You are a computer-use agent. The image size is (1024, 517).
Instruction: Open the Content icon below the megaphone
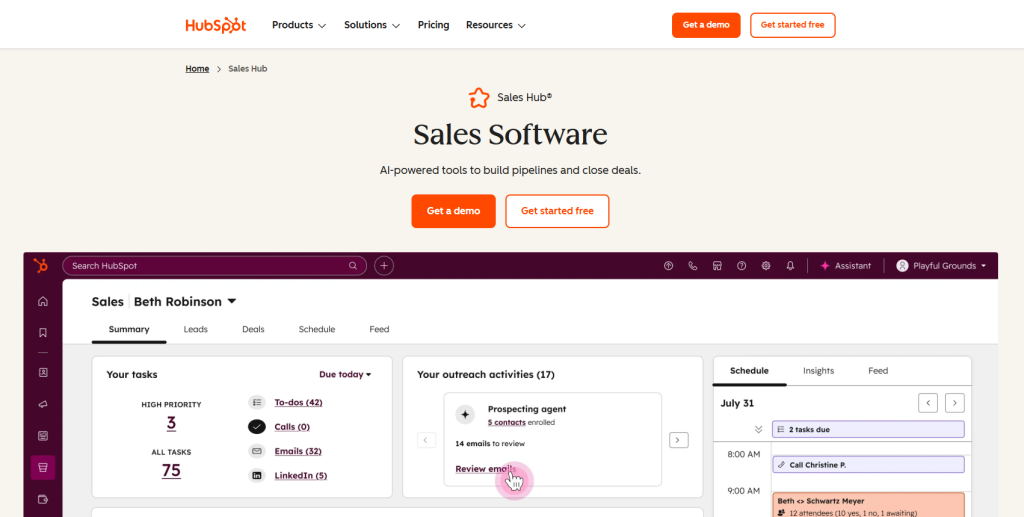[43, 436]
